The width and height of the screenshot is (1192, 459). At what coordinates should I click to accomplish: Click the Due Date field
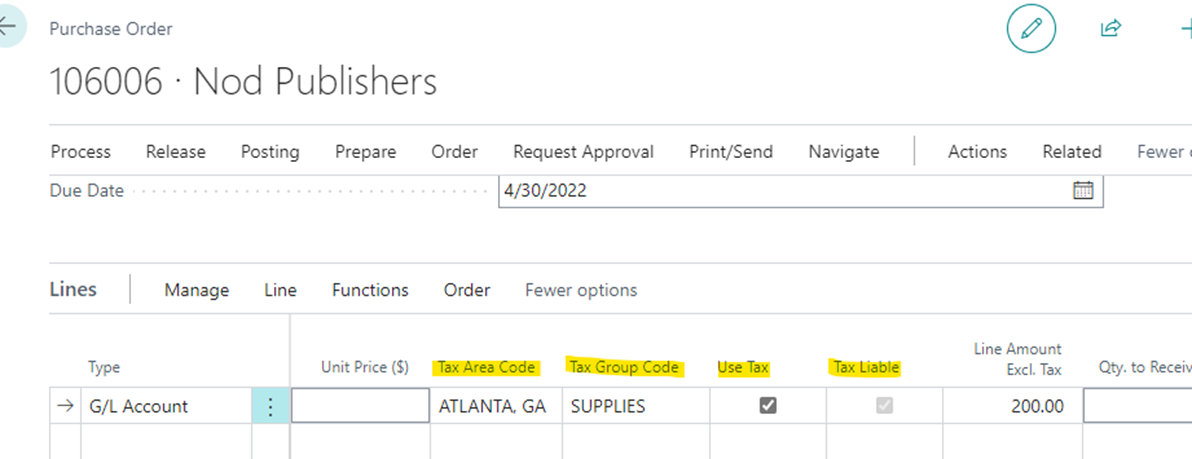pyautogui.click(x=780, y=190)
